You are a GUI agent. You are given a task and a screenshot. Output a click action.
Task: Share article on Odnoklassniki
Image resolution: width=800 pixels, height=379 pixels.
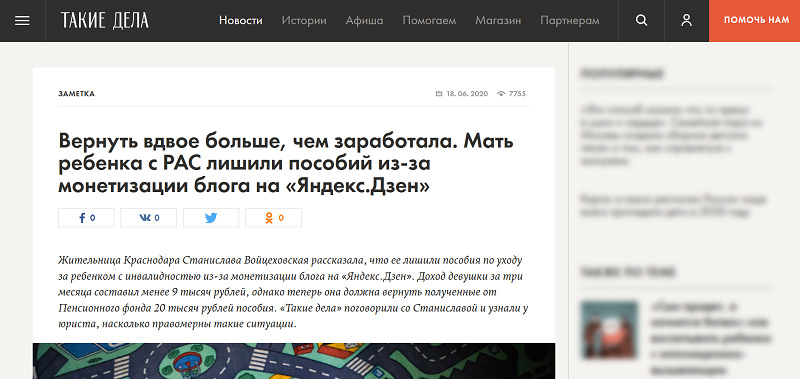click(273, 218)
